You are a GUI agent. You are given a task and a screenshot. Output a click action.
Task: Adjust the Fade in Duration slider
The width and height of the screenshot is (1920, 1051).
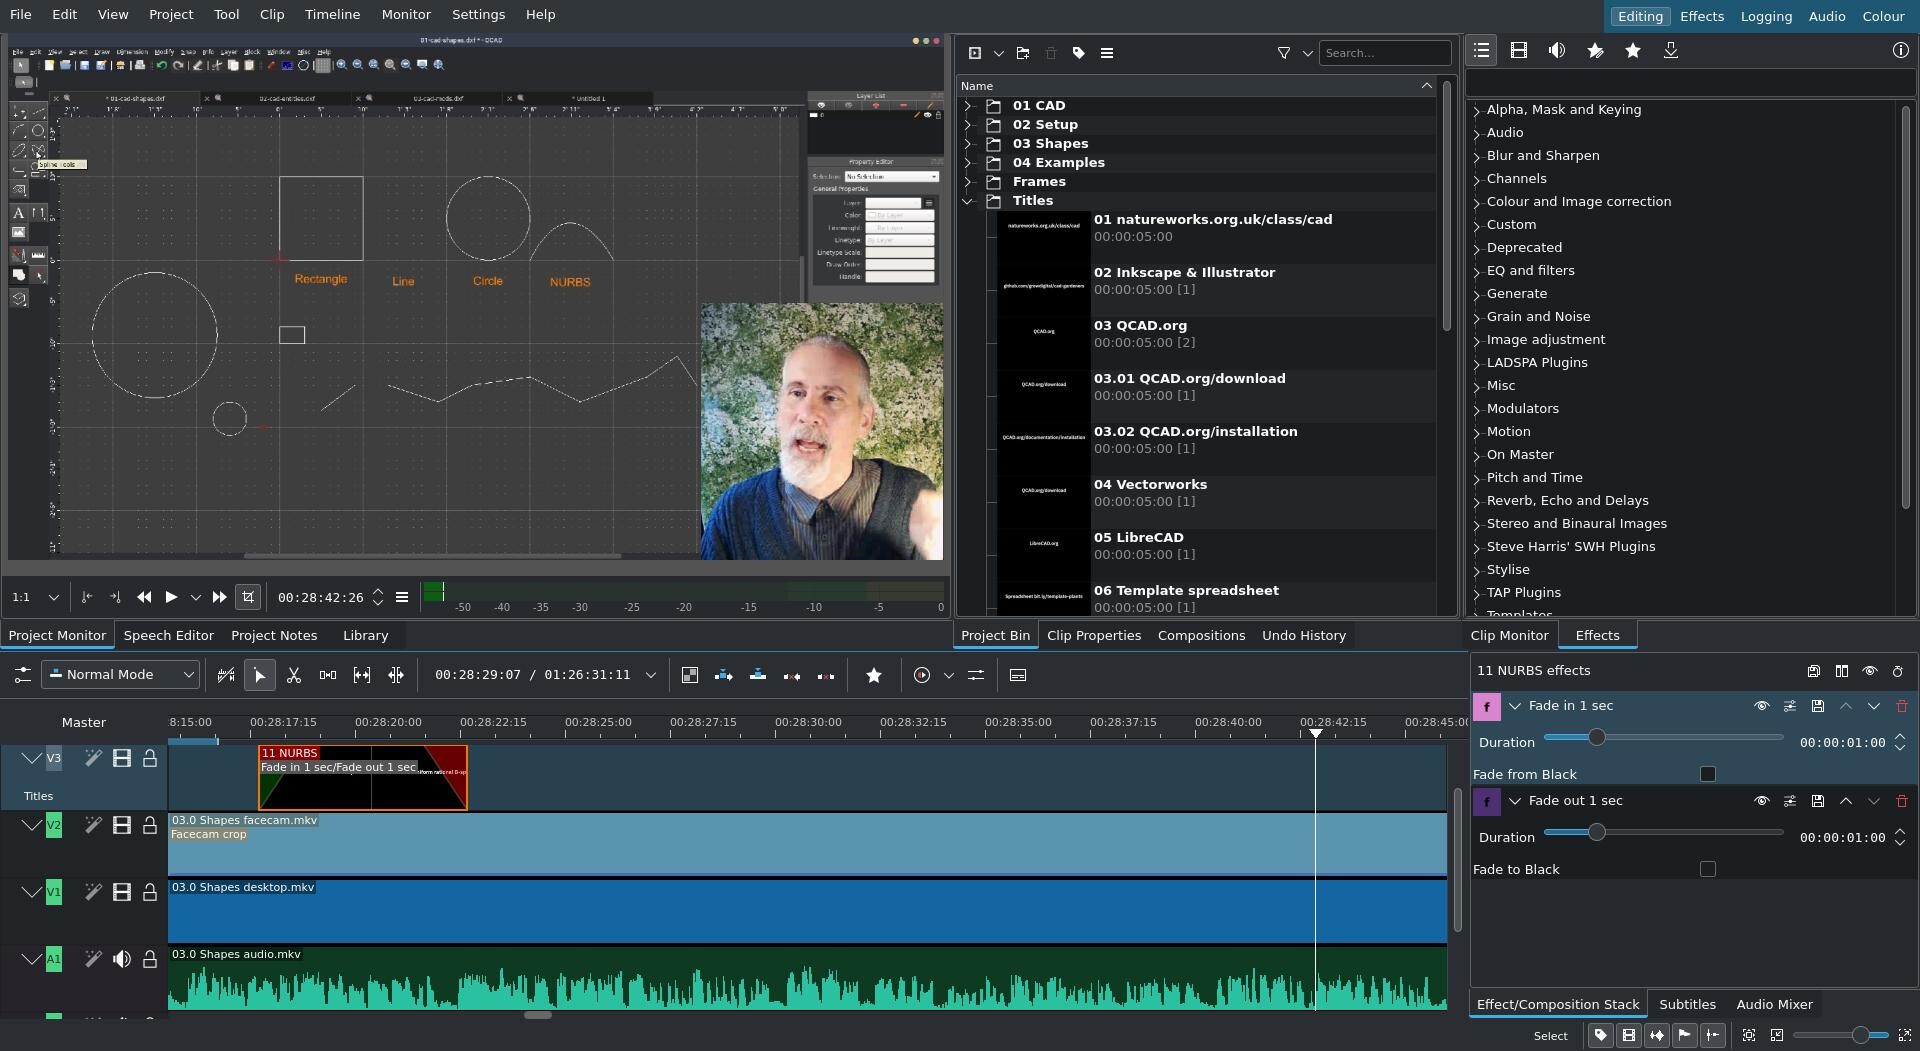(1596, 738)
